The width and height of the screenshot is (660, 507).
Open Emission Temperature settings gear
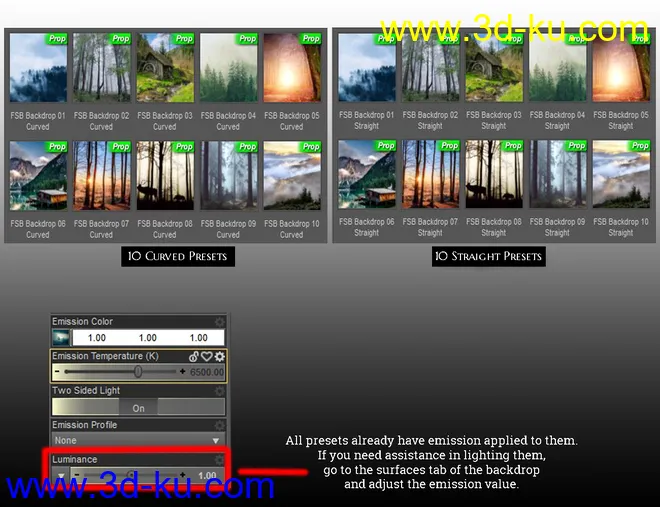[219, 356]
